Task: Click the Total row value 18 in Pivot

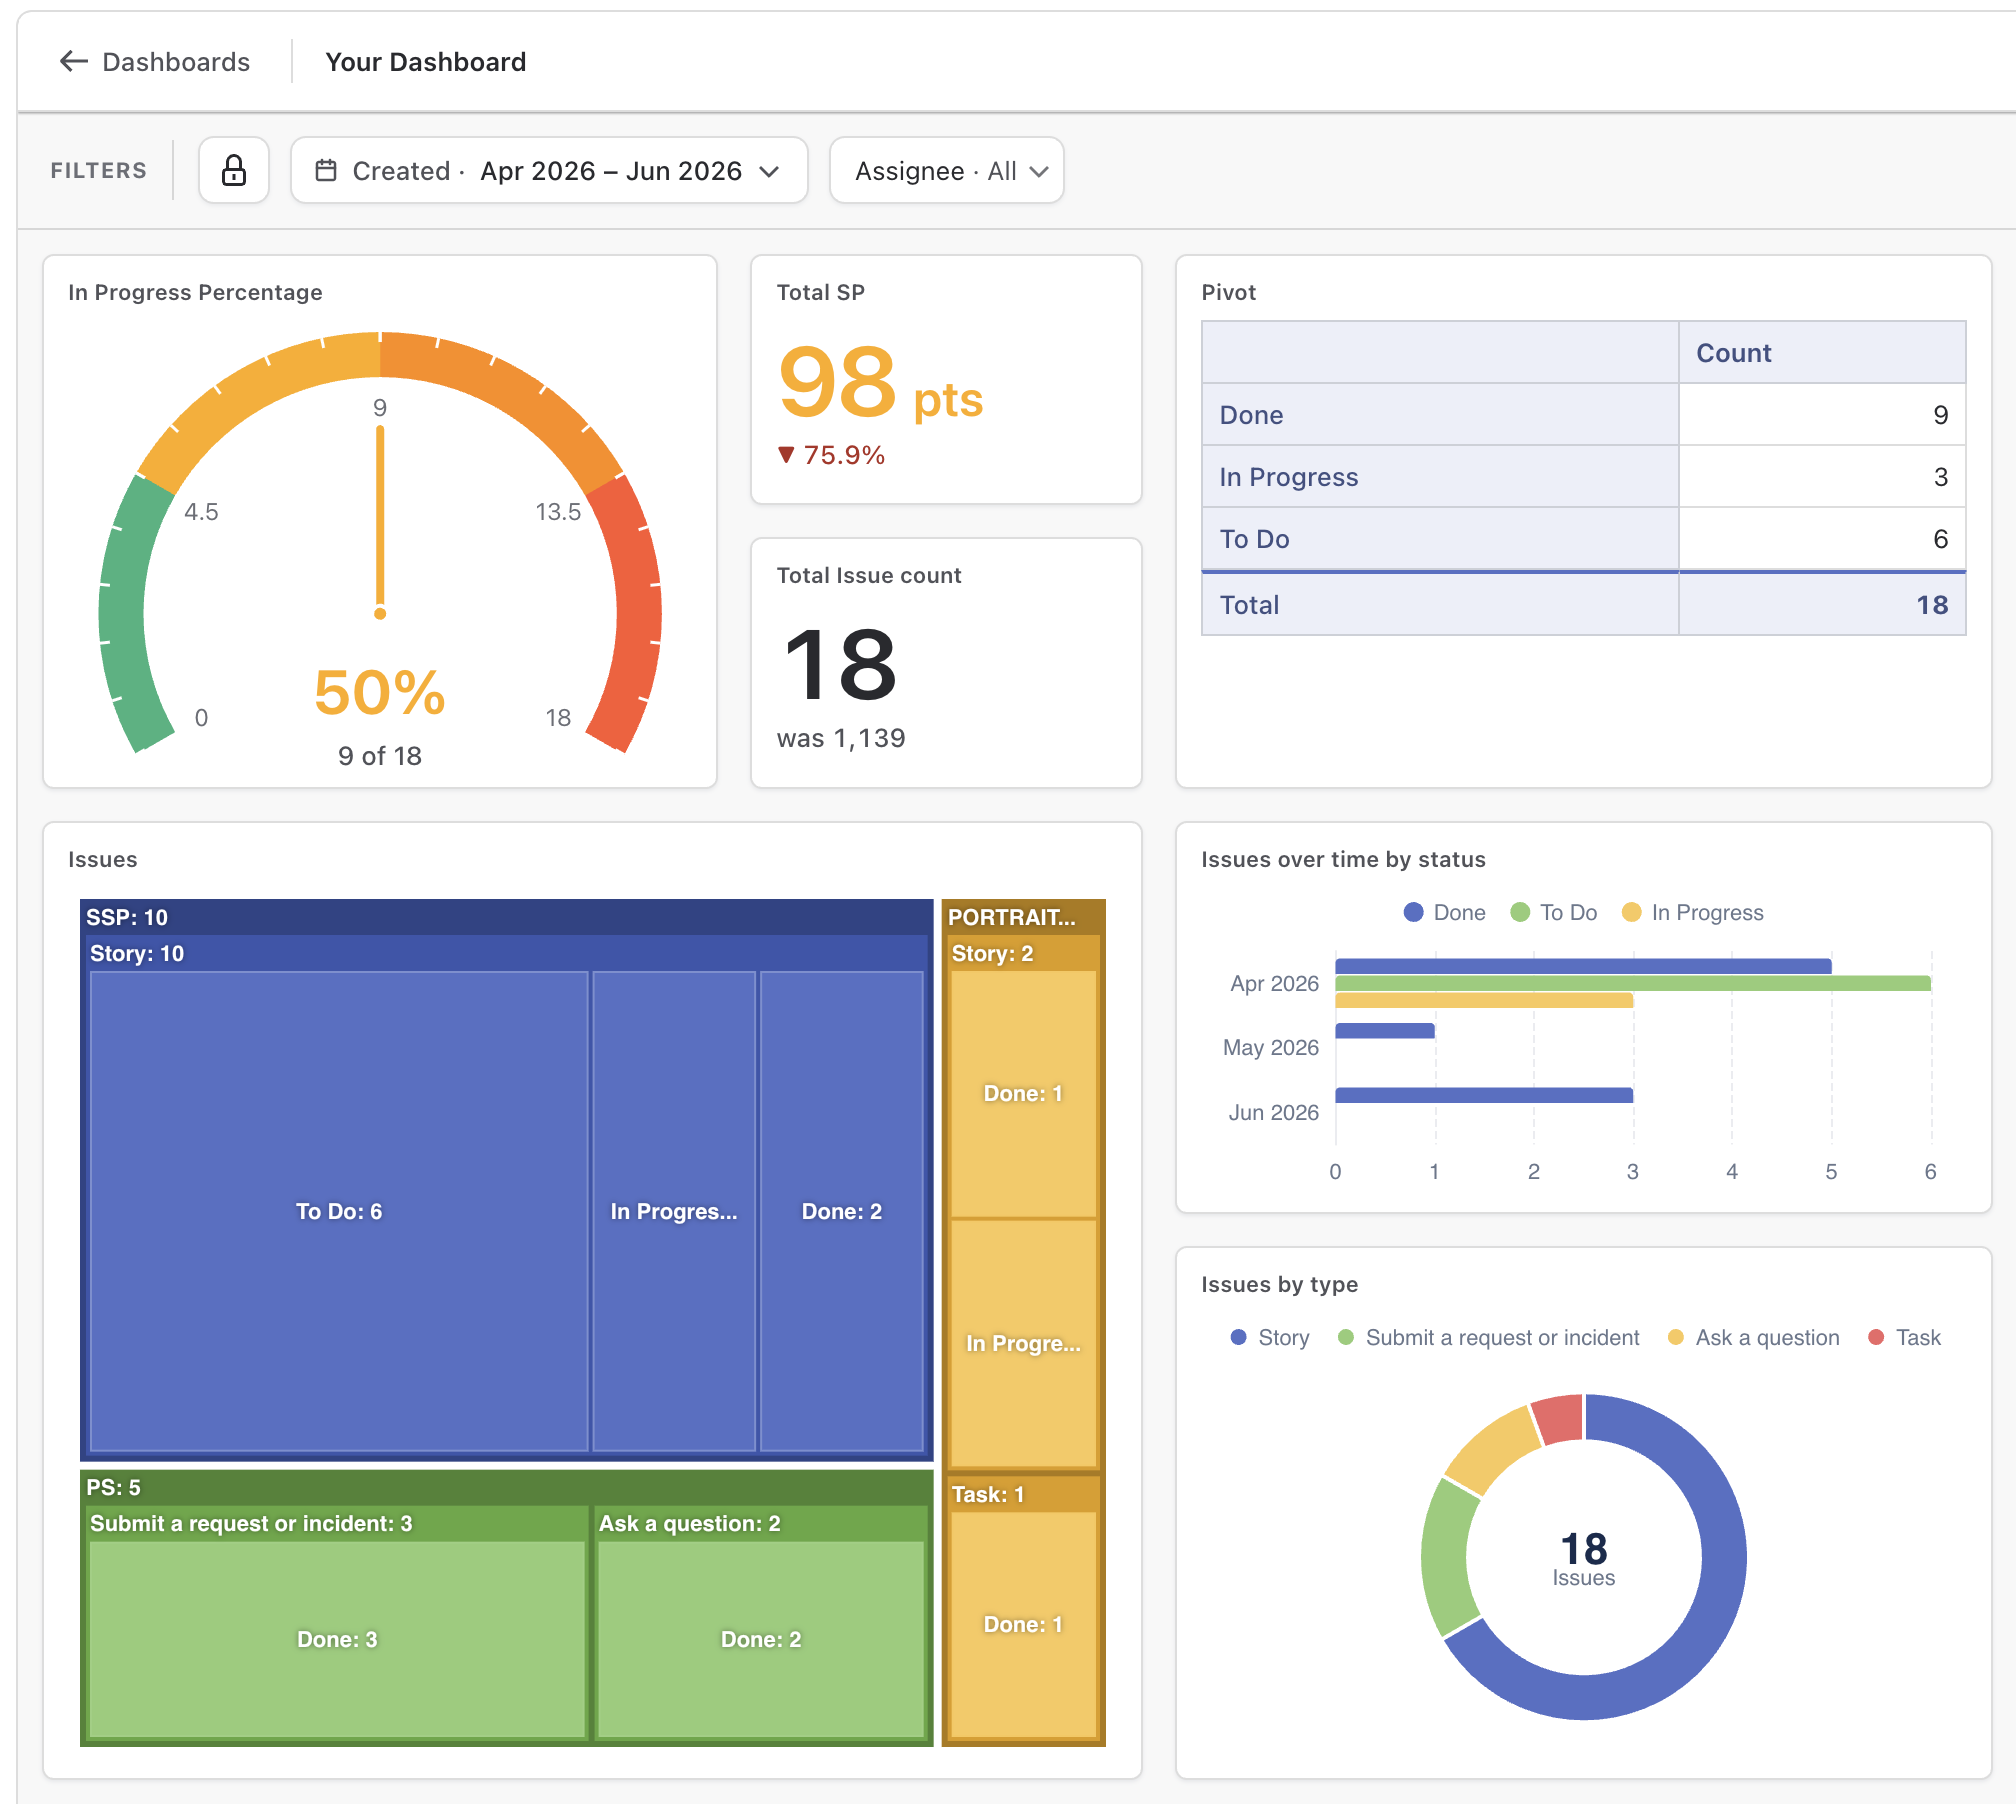Action: pyautogui.click(x=1932, y=605)
